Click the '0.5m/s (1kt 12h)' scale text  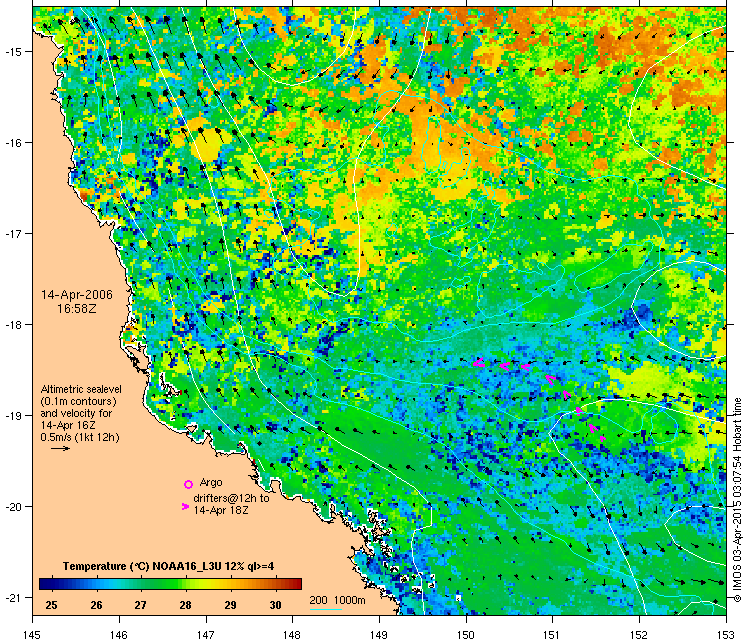coord(80,437)
